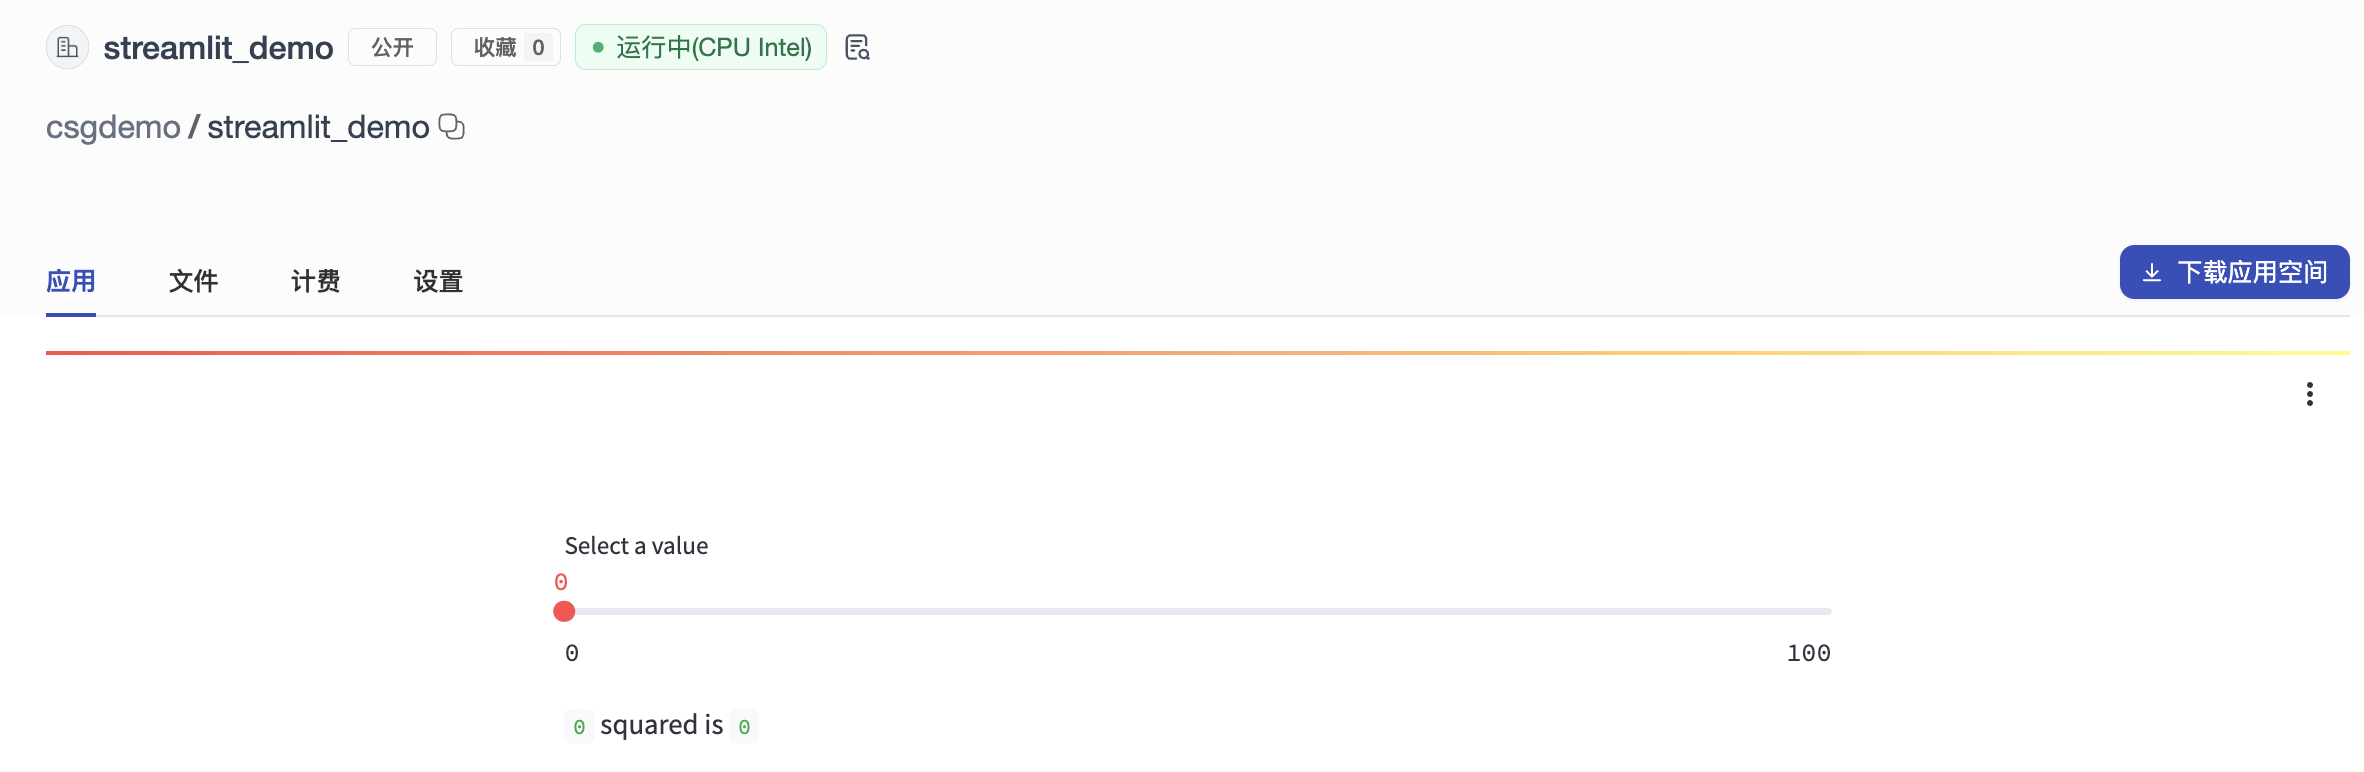Open the csgdemo namespace link
Image resolution: width=2364 pixels, height=772 pixels.
coord(113,127)
